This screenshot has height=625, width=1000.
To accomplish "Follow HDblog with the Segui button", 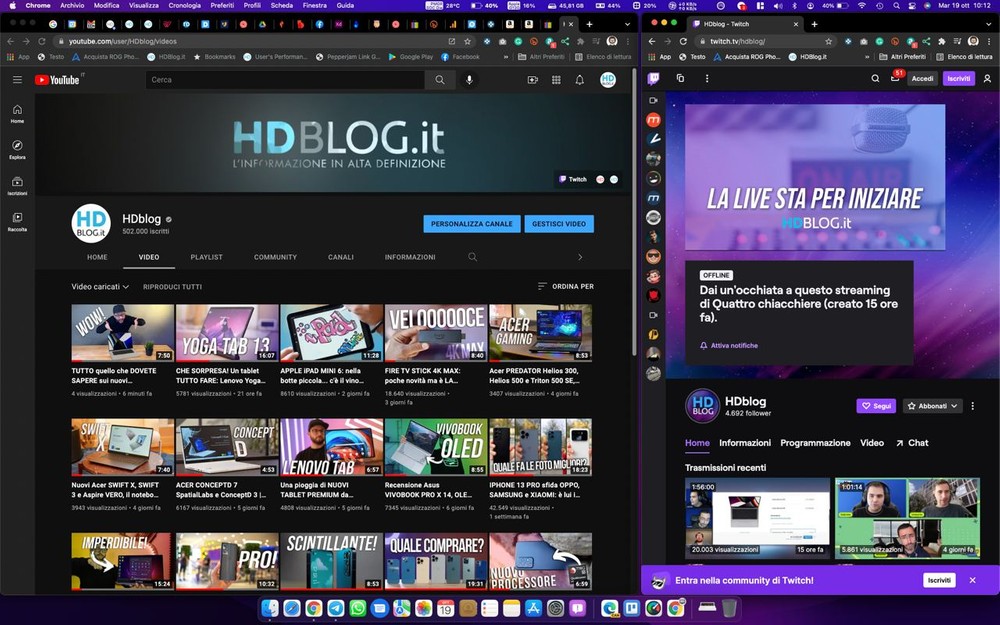I will (x=876, y=406).
